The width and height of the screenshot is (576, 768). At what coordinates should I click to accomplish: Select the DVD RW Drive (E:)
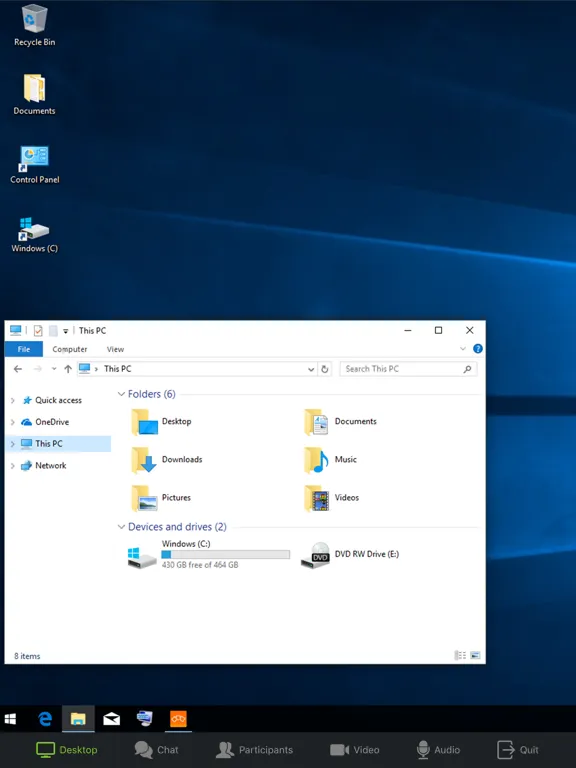350,554
